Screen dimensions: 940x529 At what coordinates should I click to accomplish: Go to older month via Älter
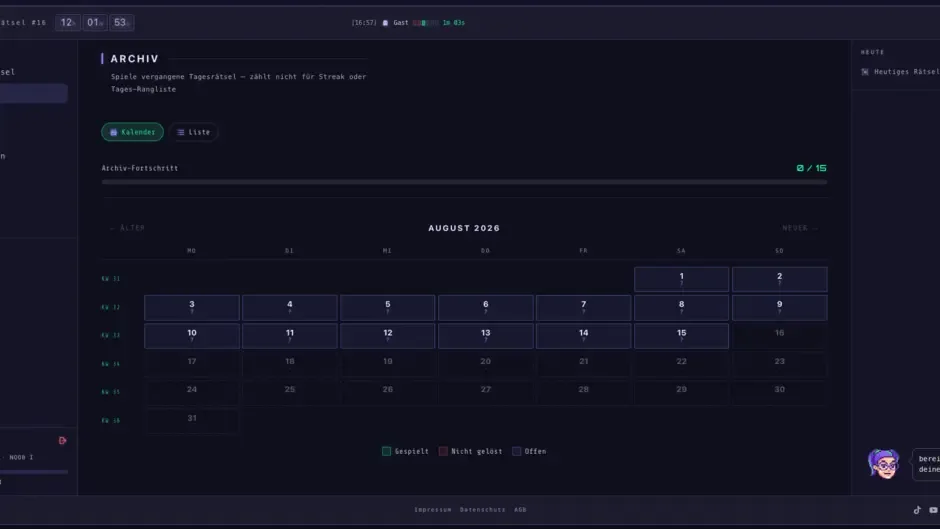click(x=127, y=228)
